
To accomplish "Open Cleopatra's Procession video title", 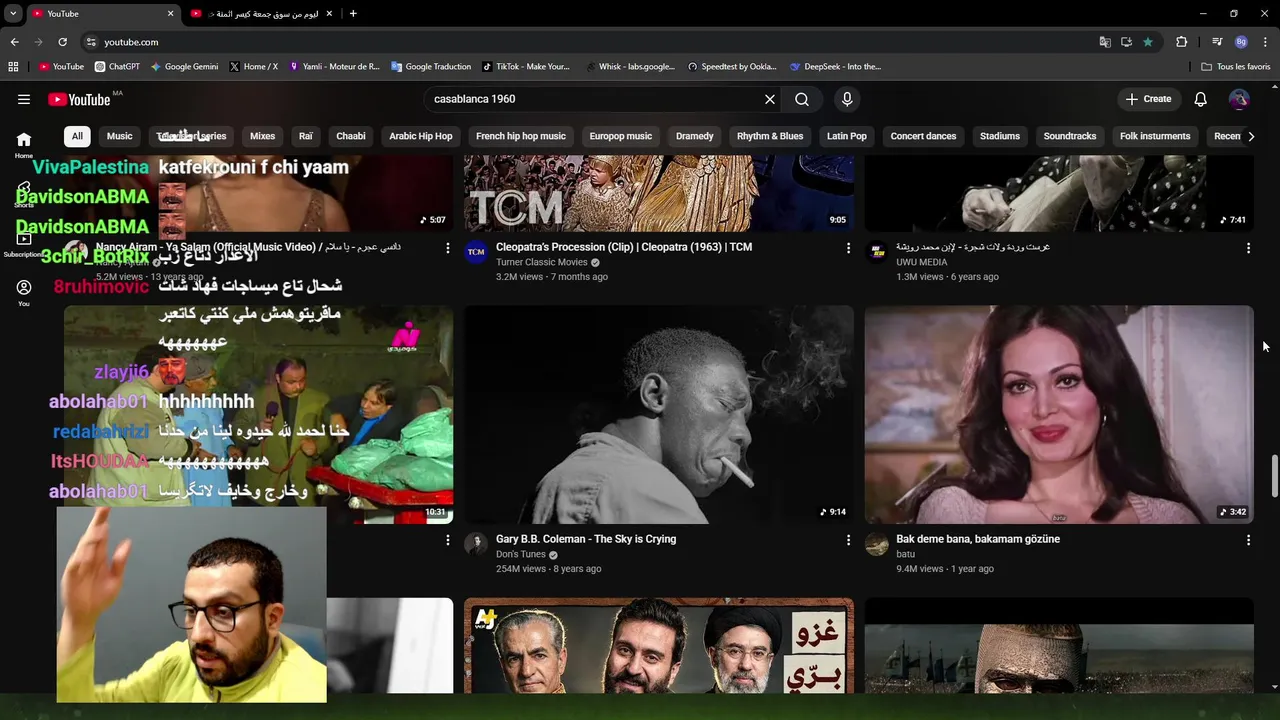I will (624, 247).
